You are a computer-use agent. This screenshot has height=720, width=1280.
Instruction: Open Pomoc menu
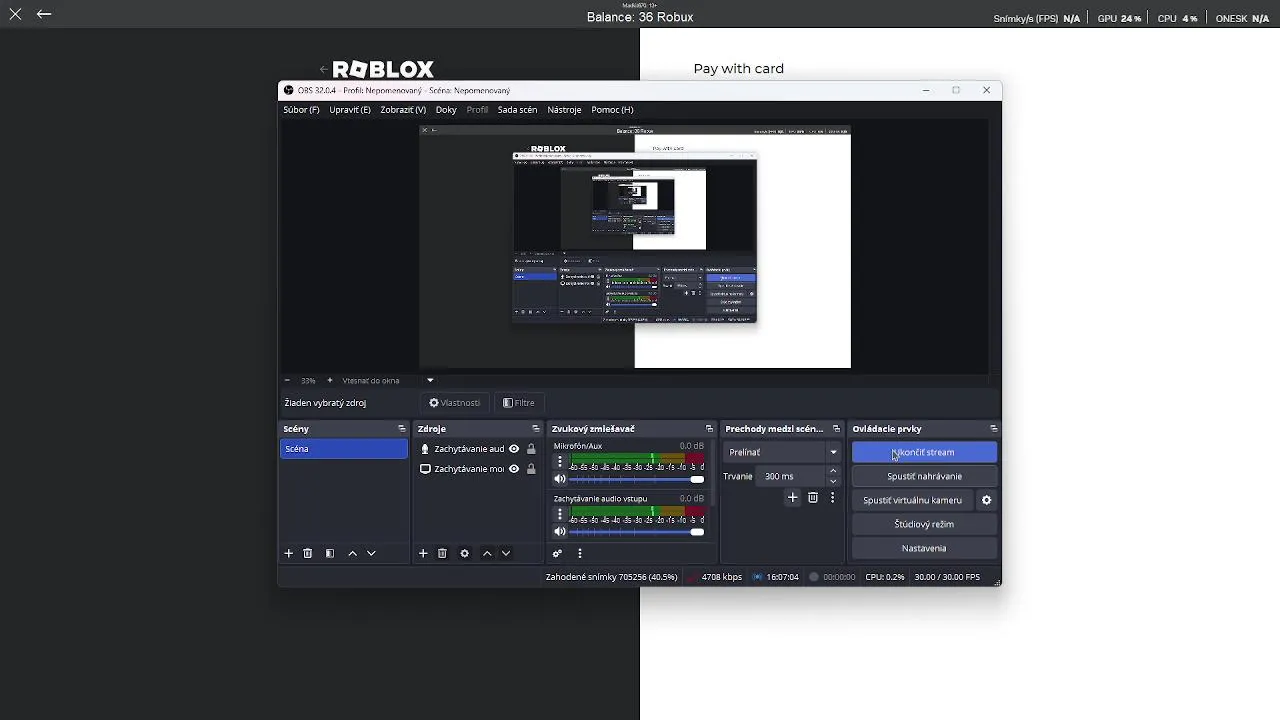pyautogui.click(x=612, y=110)
